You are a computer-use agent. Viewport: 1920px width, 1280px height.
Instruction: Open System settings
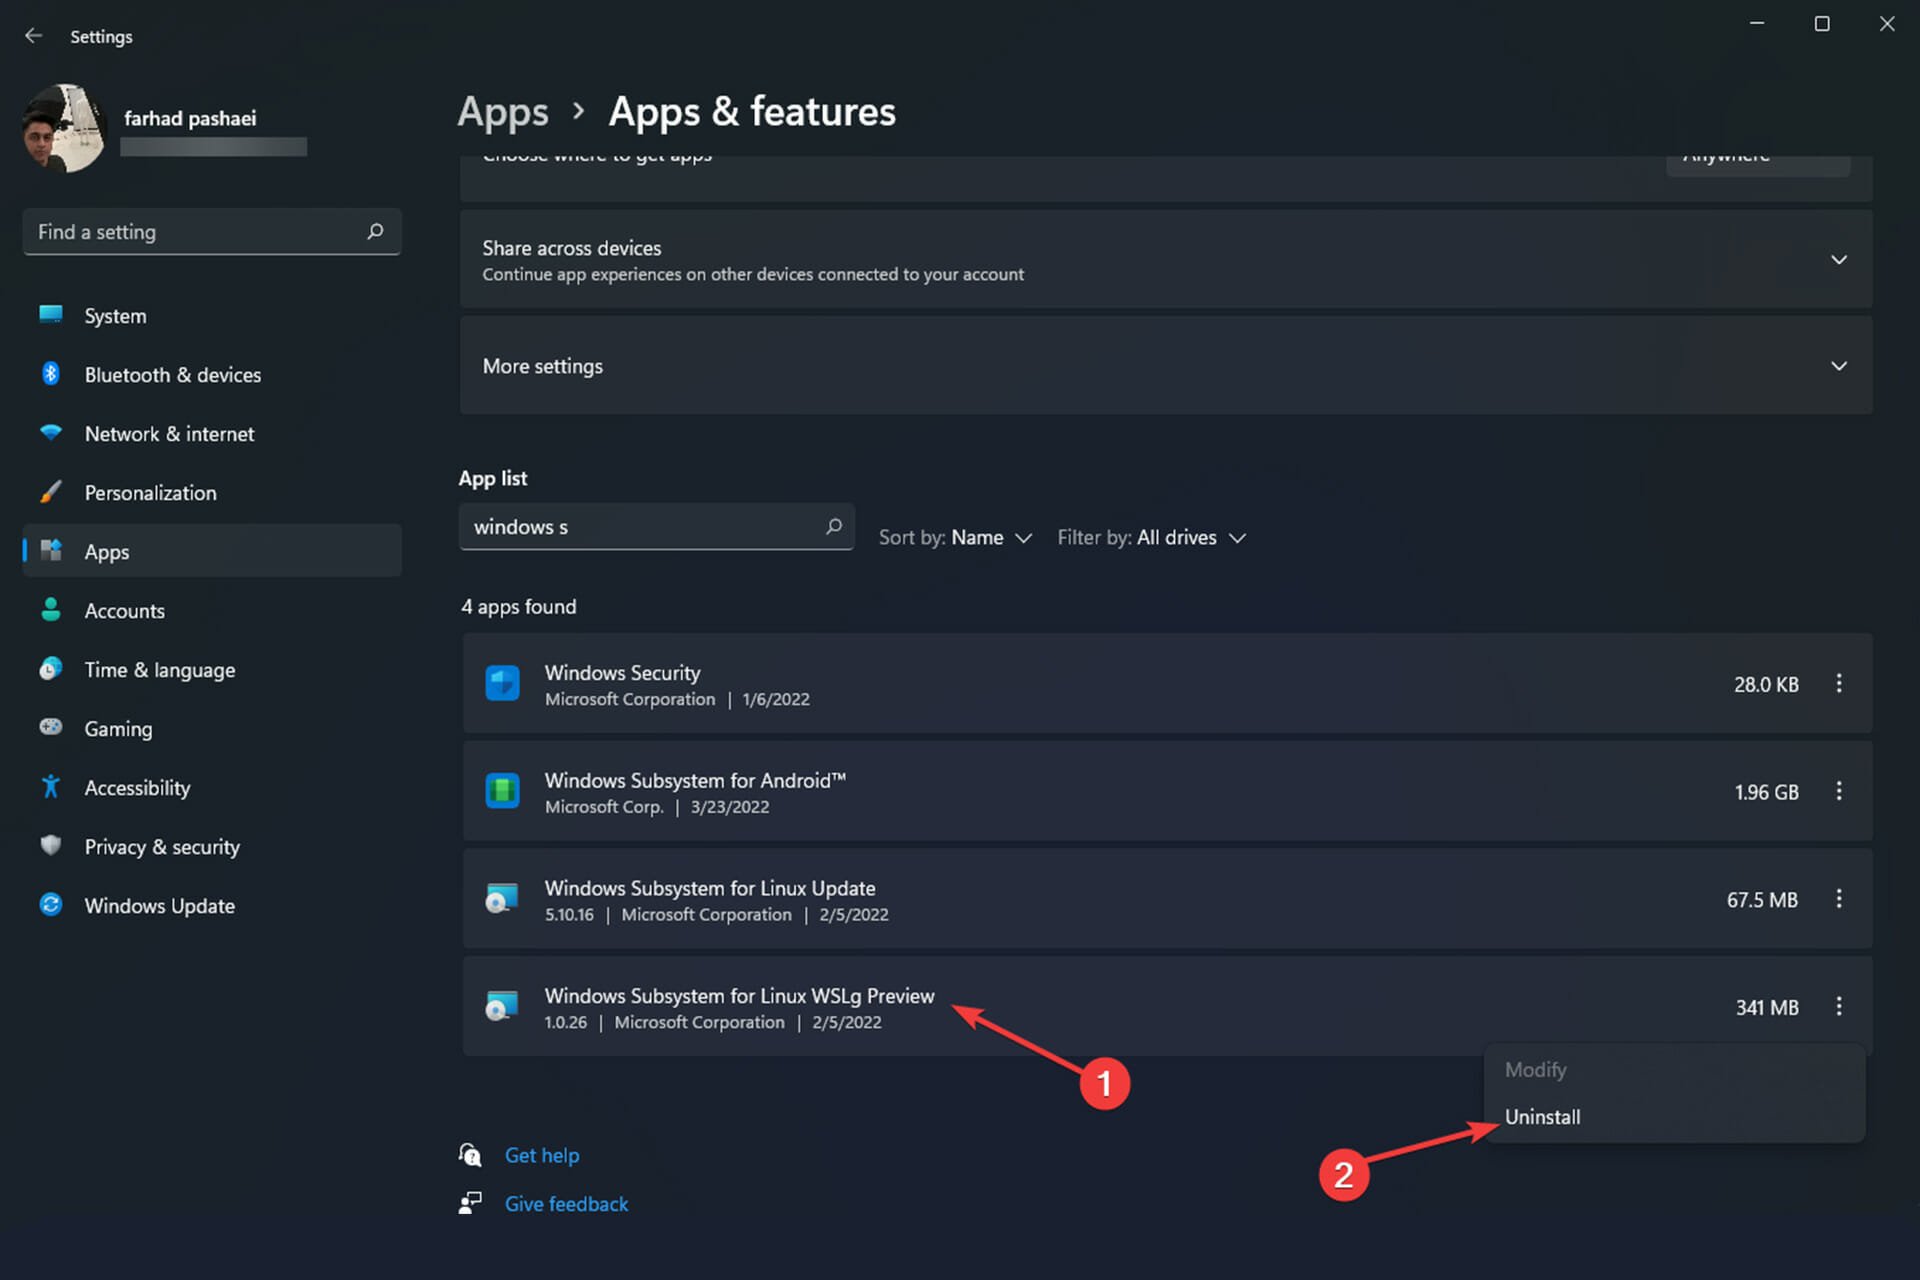[x=212, y=316]
